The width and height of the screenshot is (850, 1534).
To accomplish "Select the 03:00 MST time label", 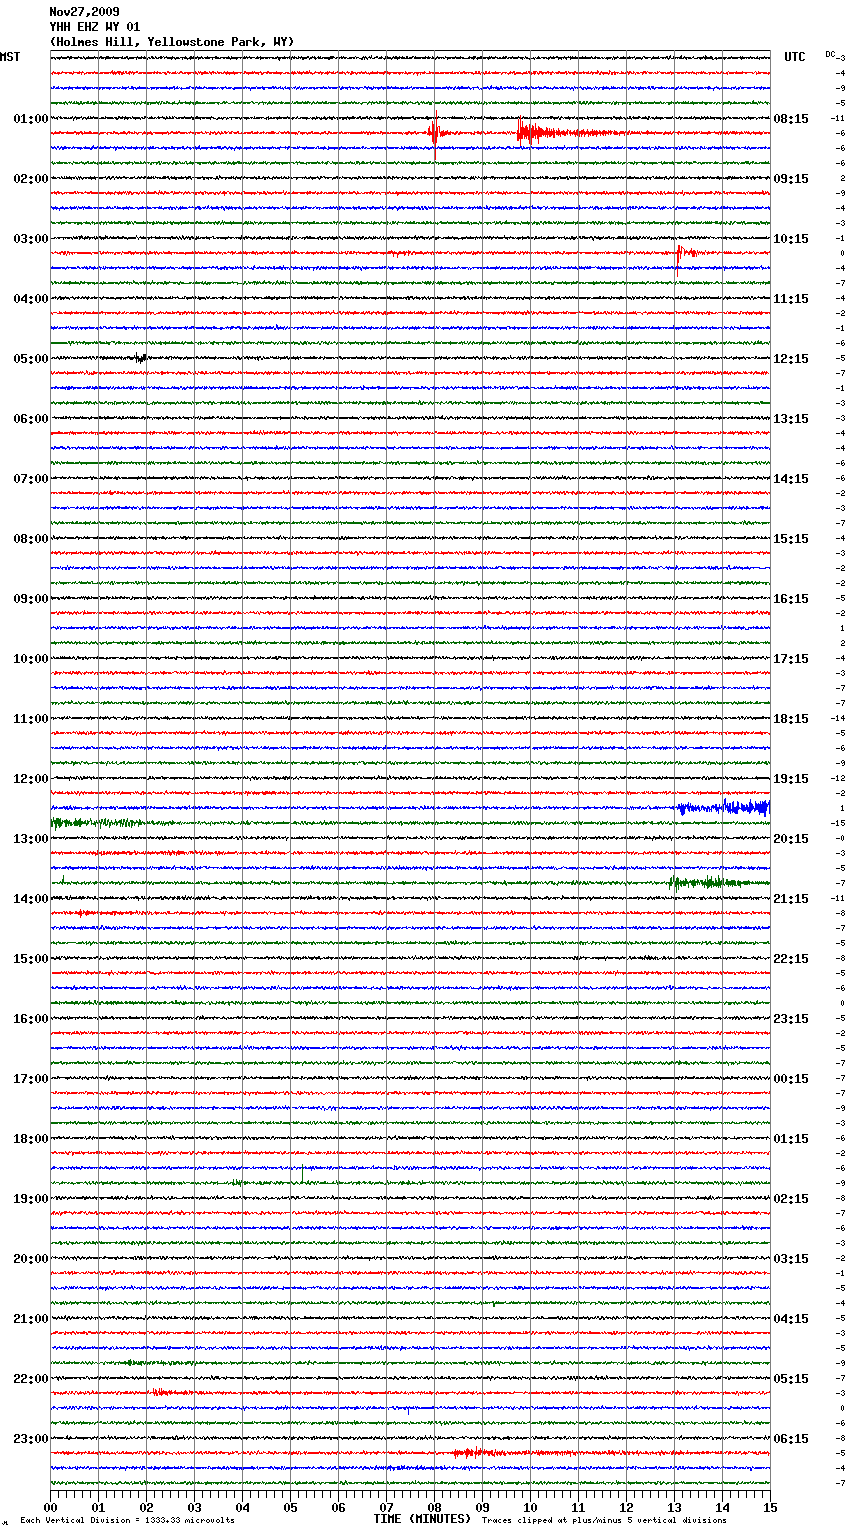I will point(31,239).
